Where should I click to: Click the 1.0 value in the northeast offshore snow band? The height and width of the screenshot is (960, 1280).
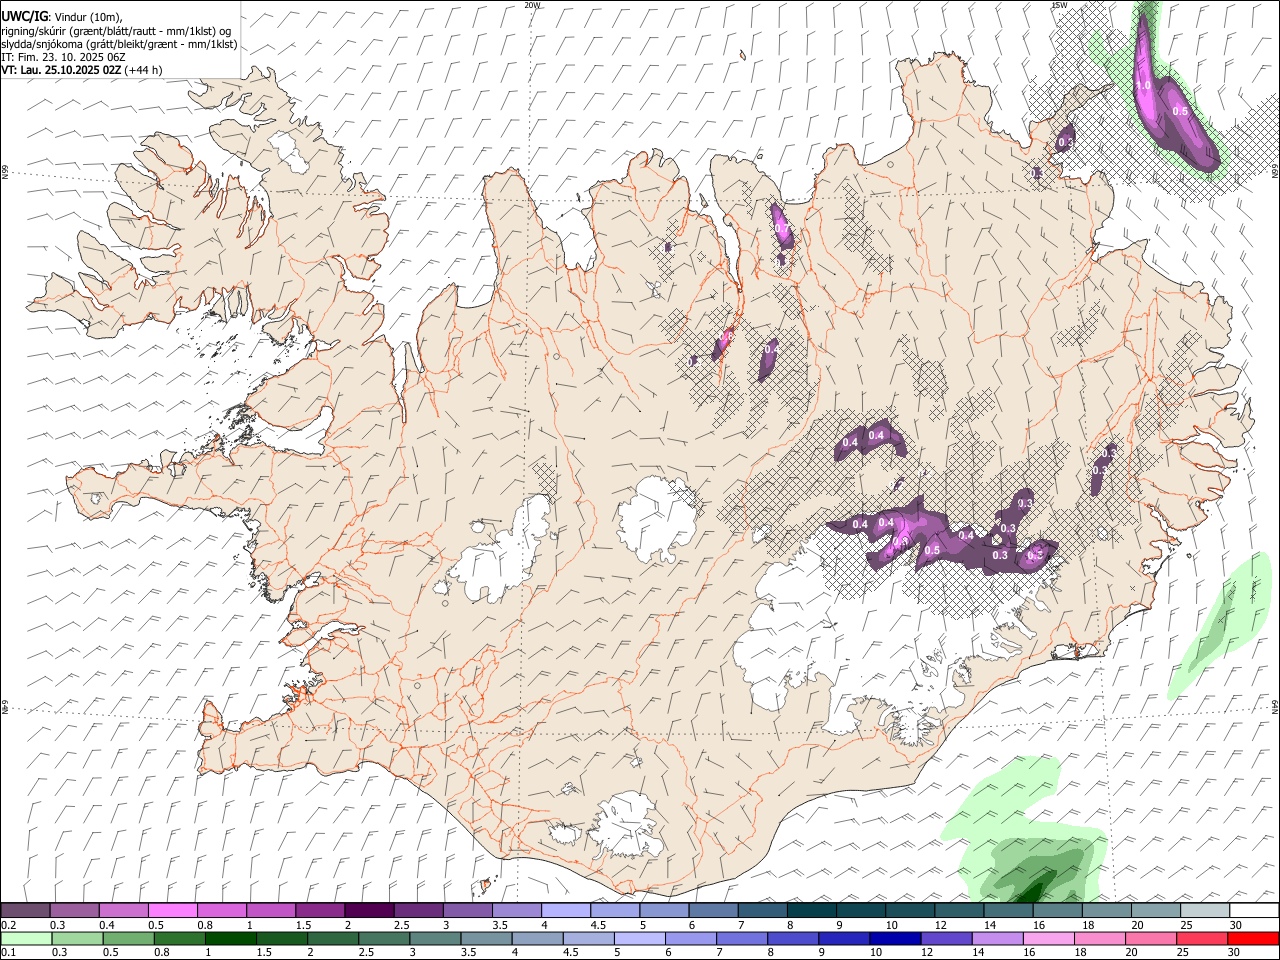pyautogui.click(x=1144, y=87)
